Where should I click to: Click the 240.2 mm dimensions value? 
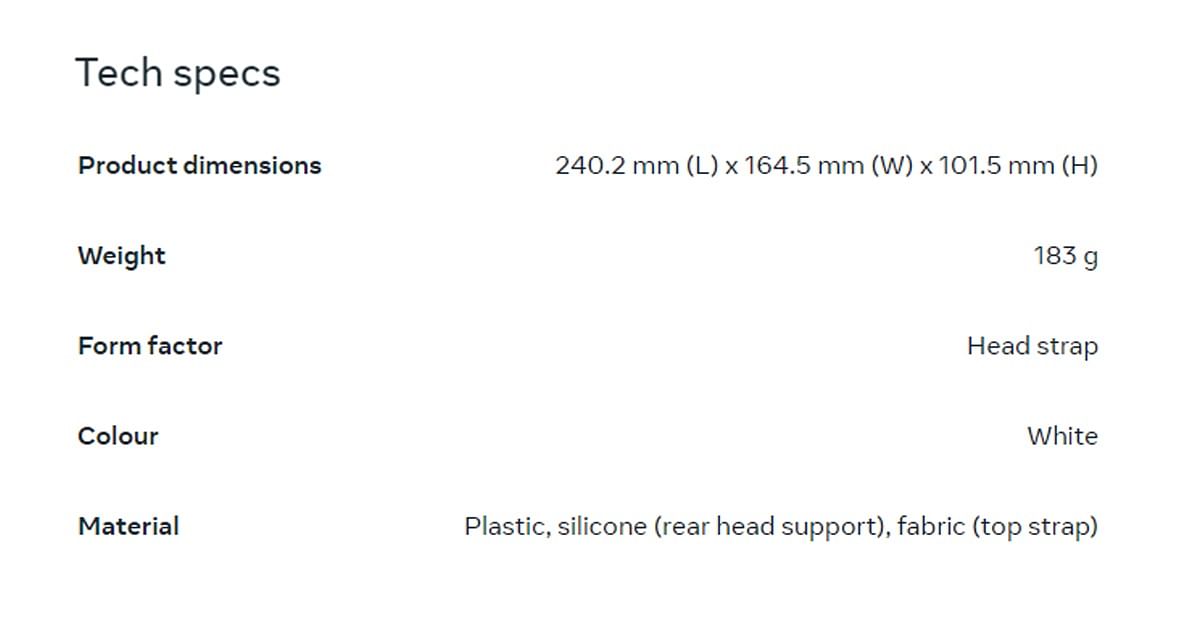(x=826, y=165)
